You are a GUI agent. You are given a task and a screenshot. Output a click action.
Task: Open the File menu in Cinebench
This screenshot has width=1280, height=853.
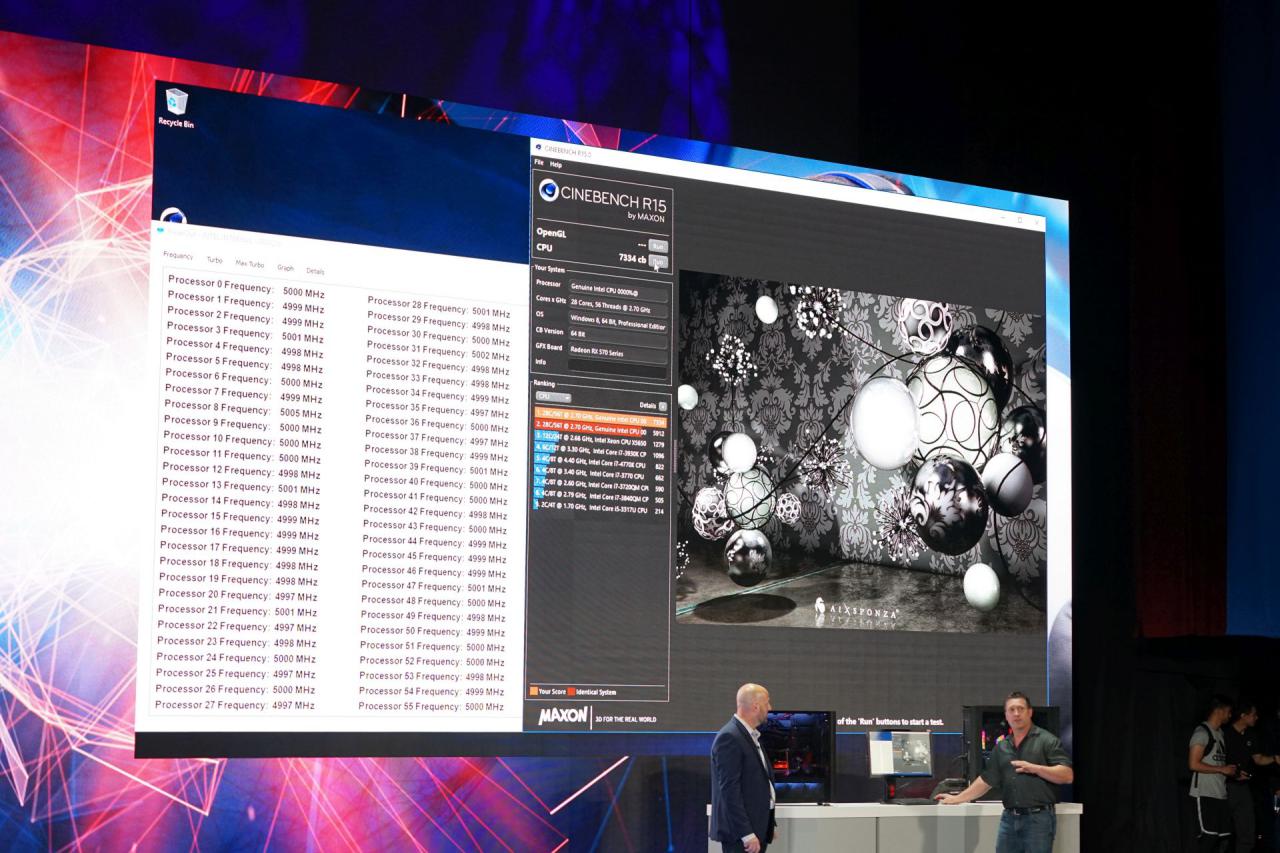(x=539, y=163)
